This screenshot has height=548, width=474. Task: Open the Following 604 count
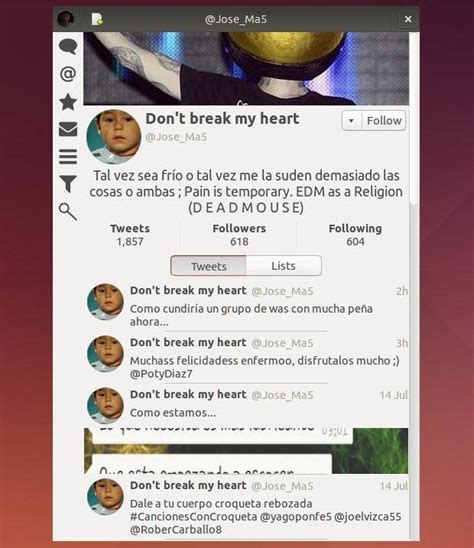(355, 235)
